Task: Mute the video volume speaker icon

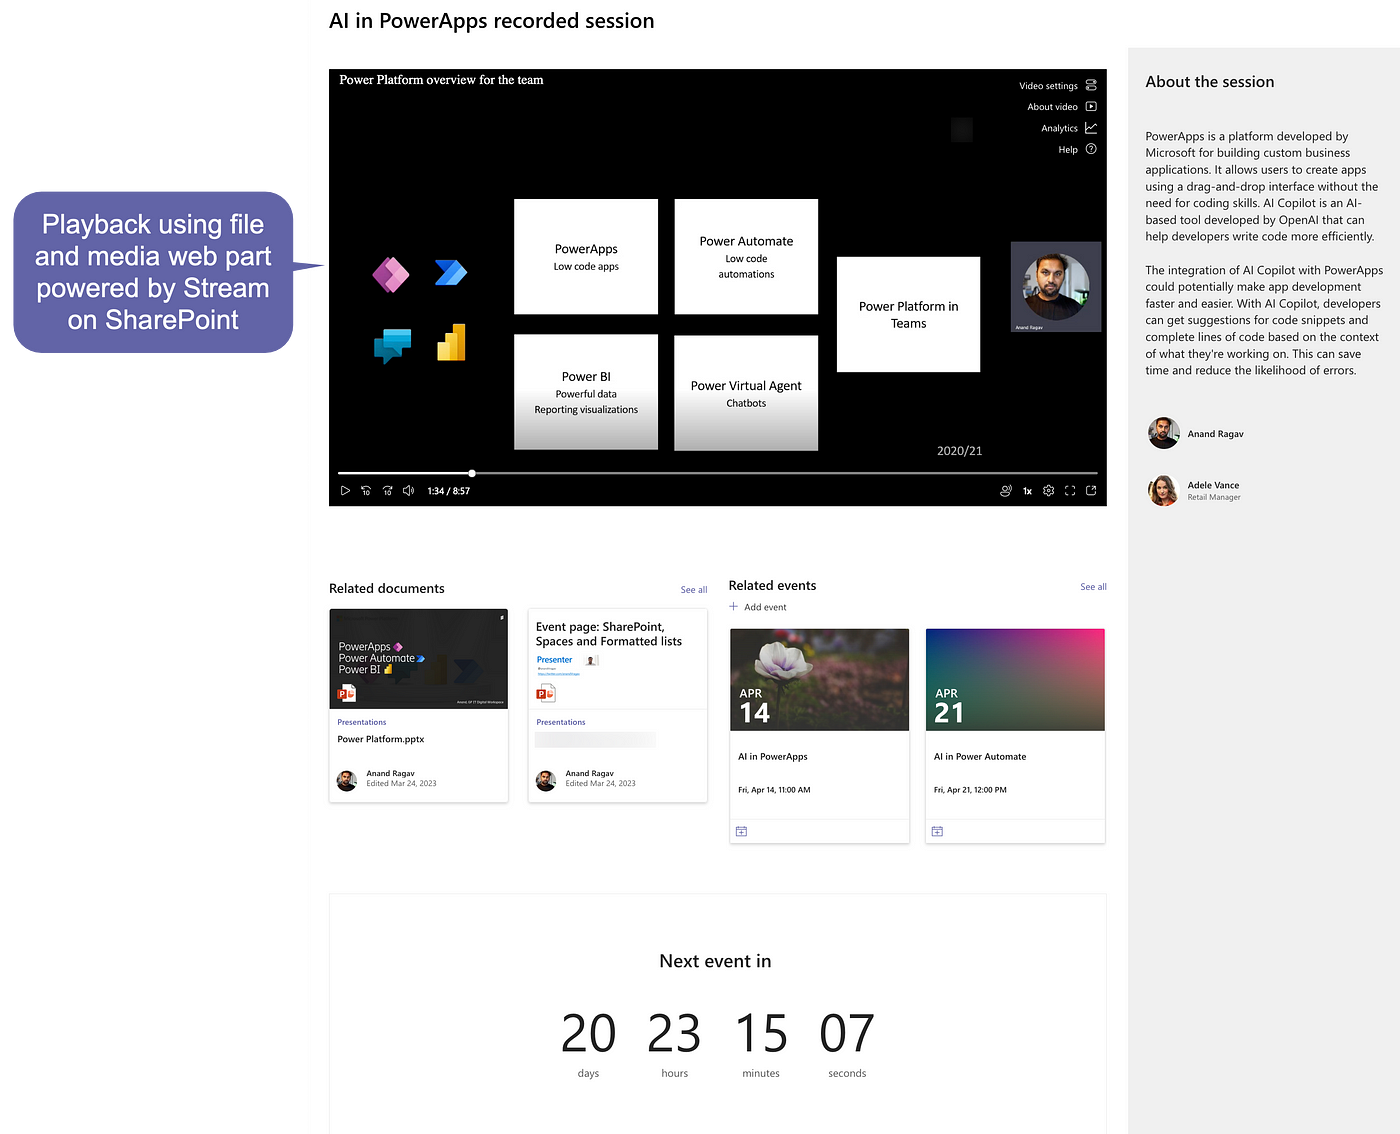Action: coord(408,491)
